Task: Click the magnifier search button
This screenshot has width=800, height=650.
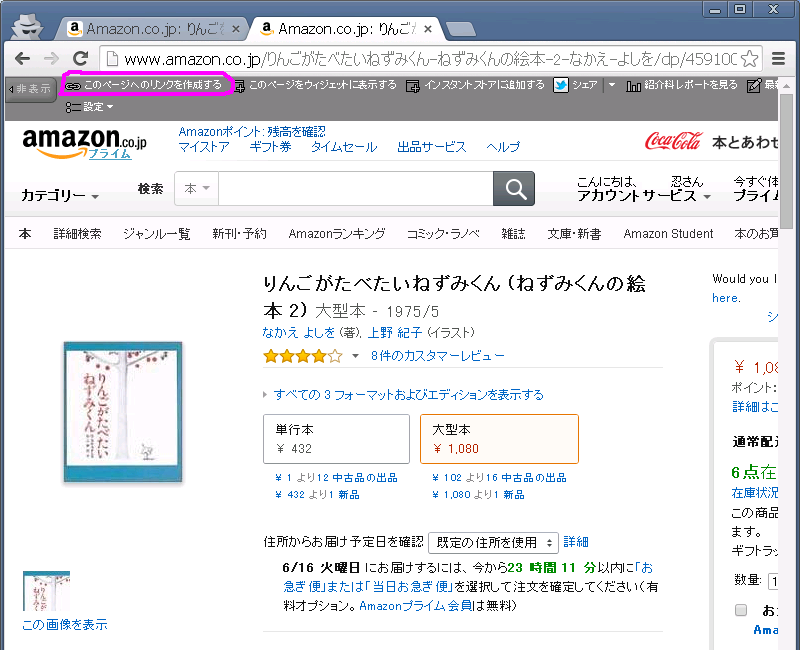Action: (514, 189)
